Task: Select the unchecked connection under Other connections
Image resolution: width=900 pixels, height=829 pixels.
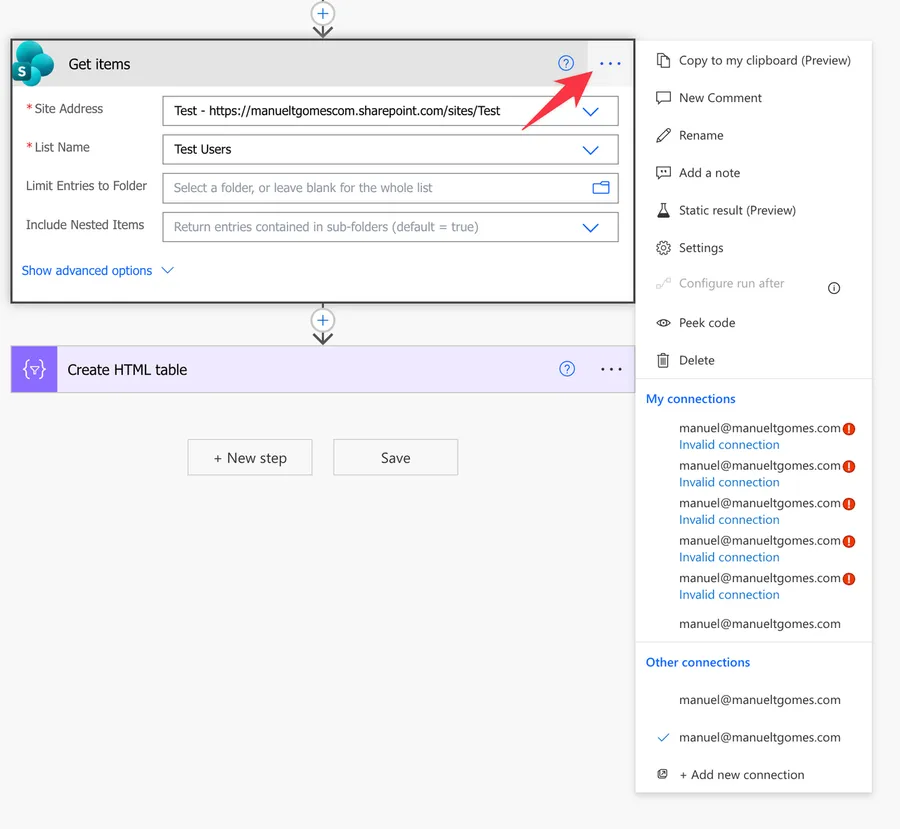Action: pyautogui.click(x=759, y=700)
